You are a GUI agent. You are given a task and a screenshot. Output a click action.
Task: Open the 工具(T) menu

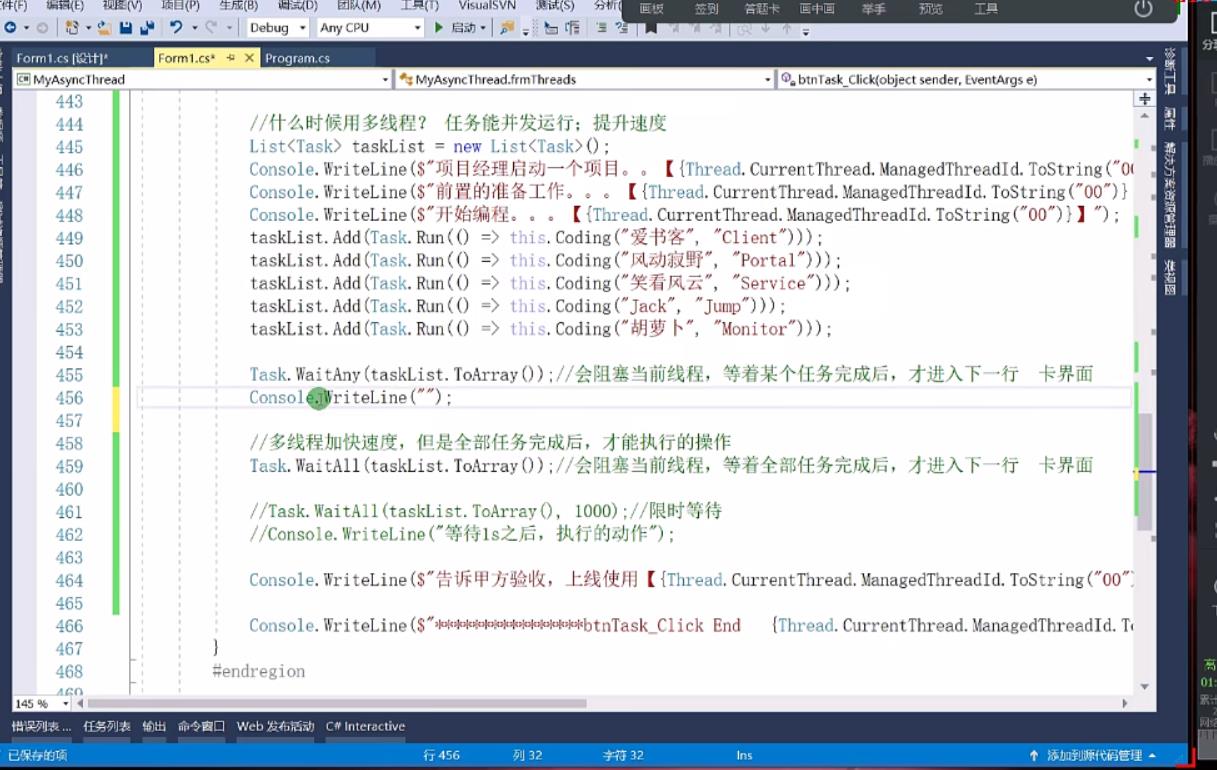pos(419,6)
